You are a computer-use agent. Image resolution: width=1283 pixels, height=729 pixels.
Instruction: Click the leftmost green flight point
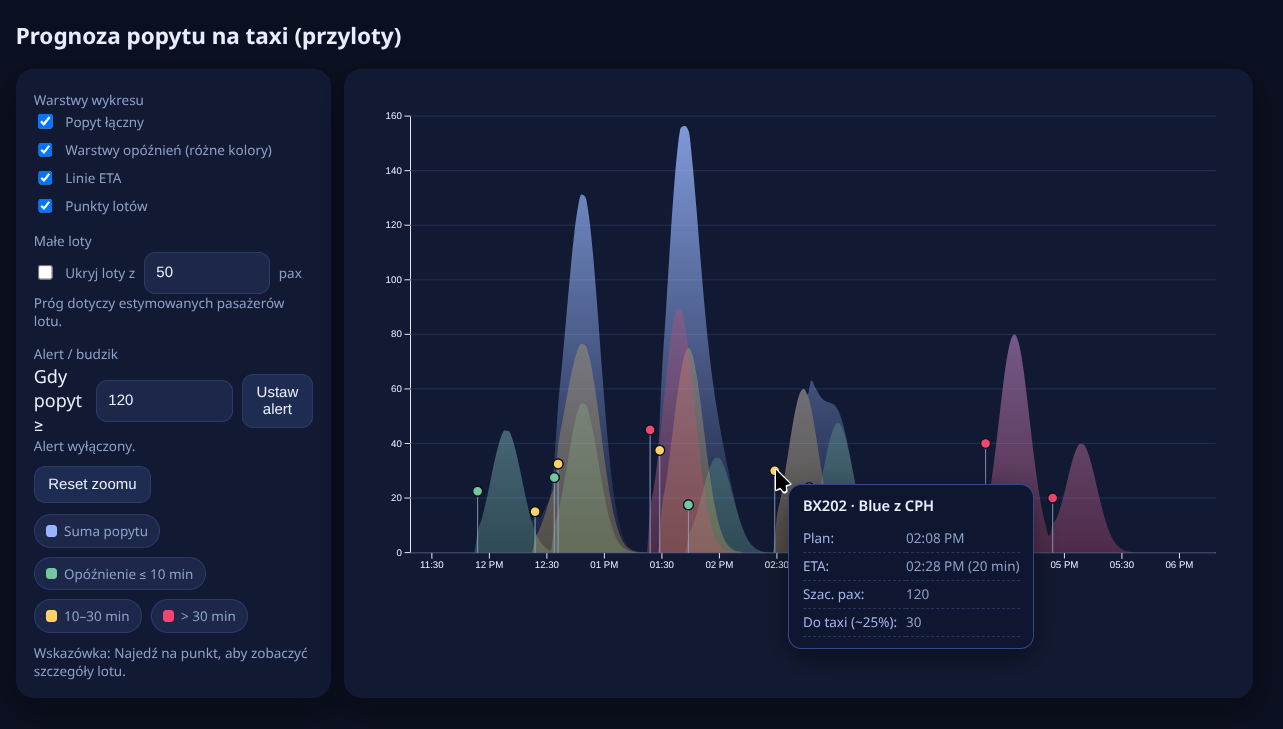(x=477, y=491)
